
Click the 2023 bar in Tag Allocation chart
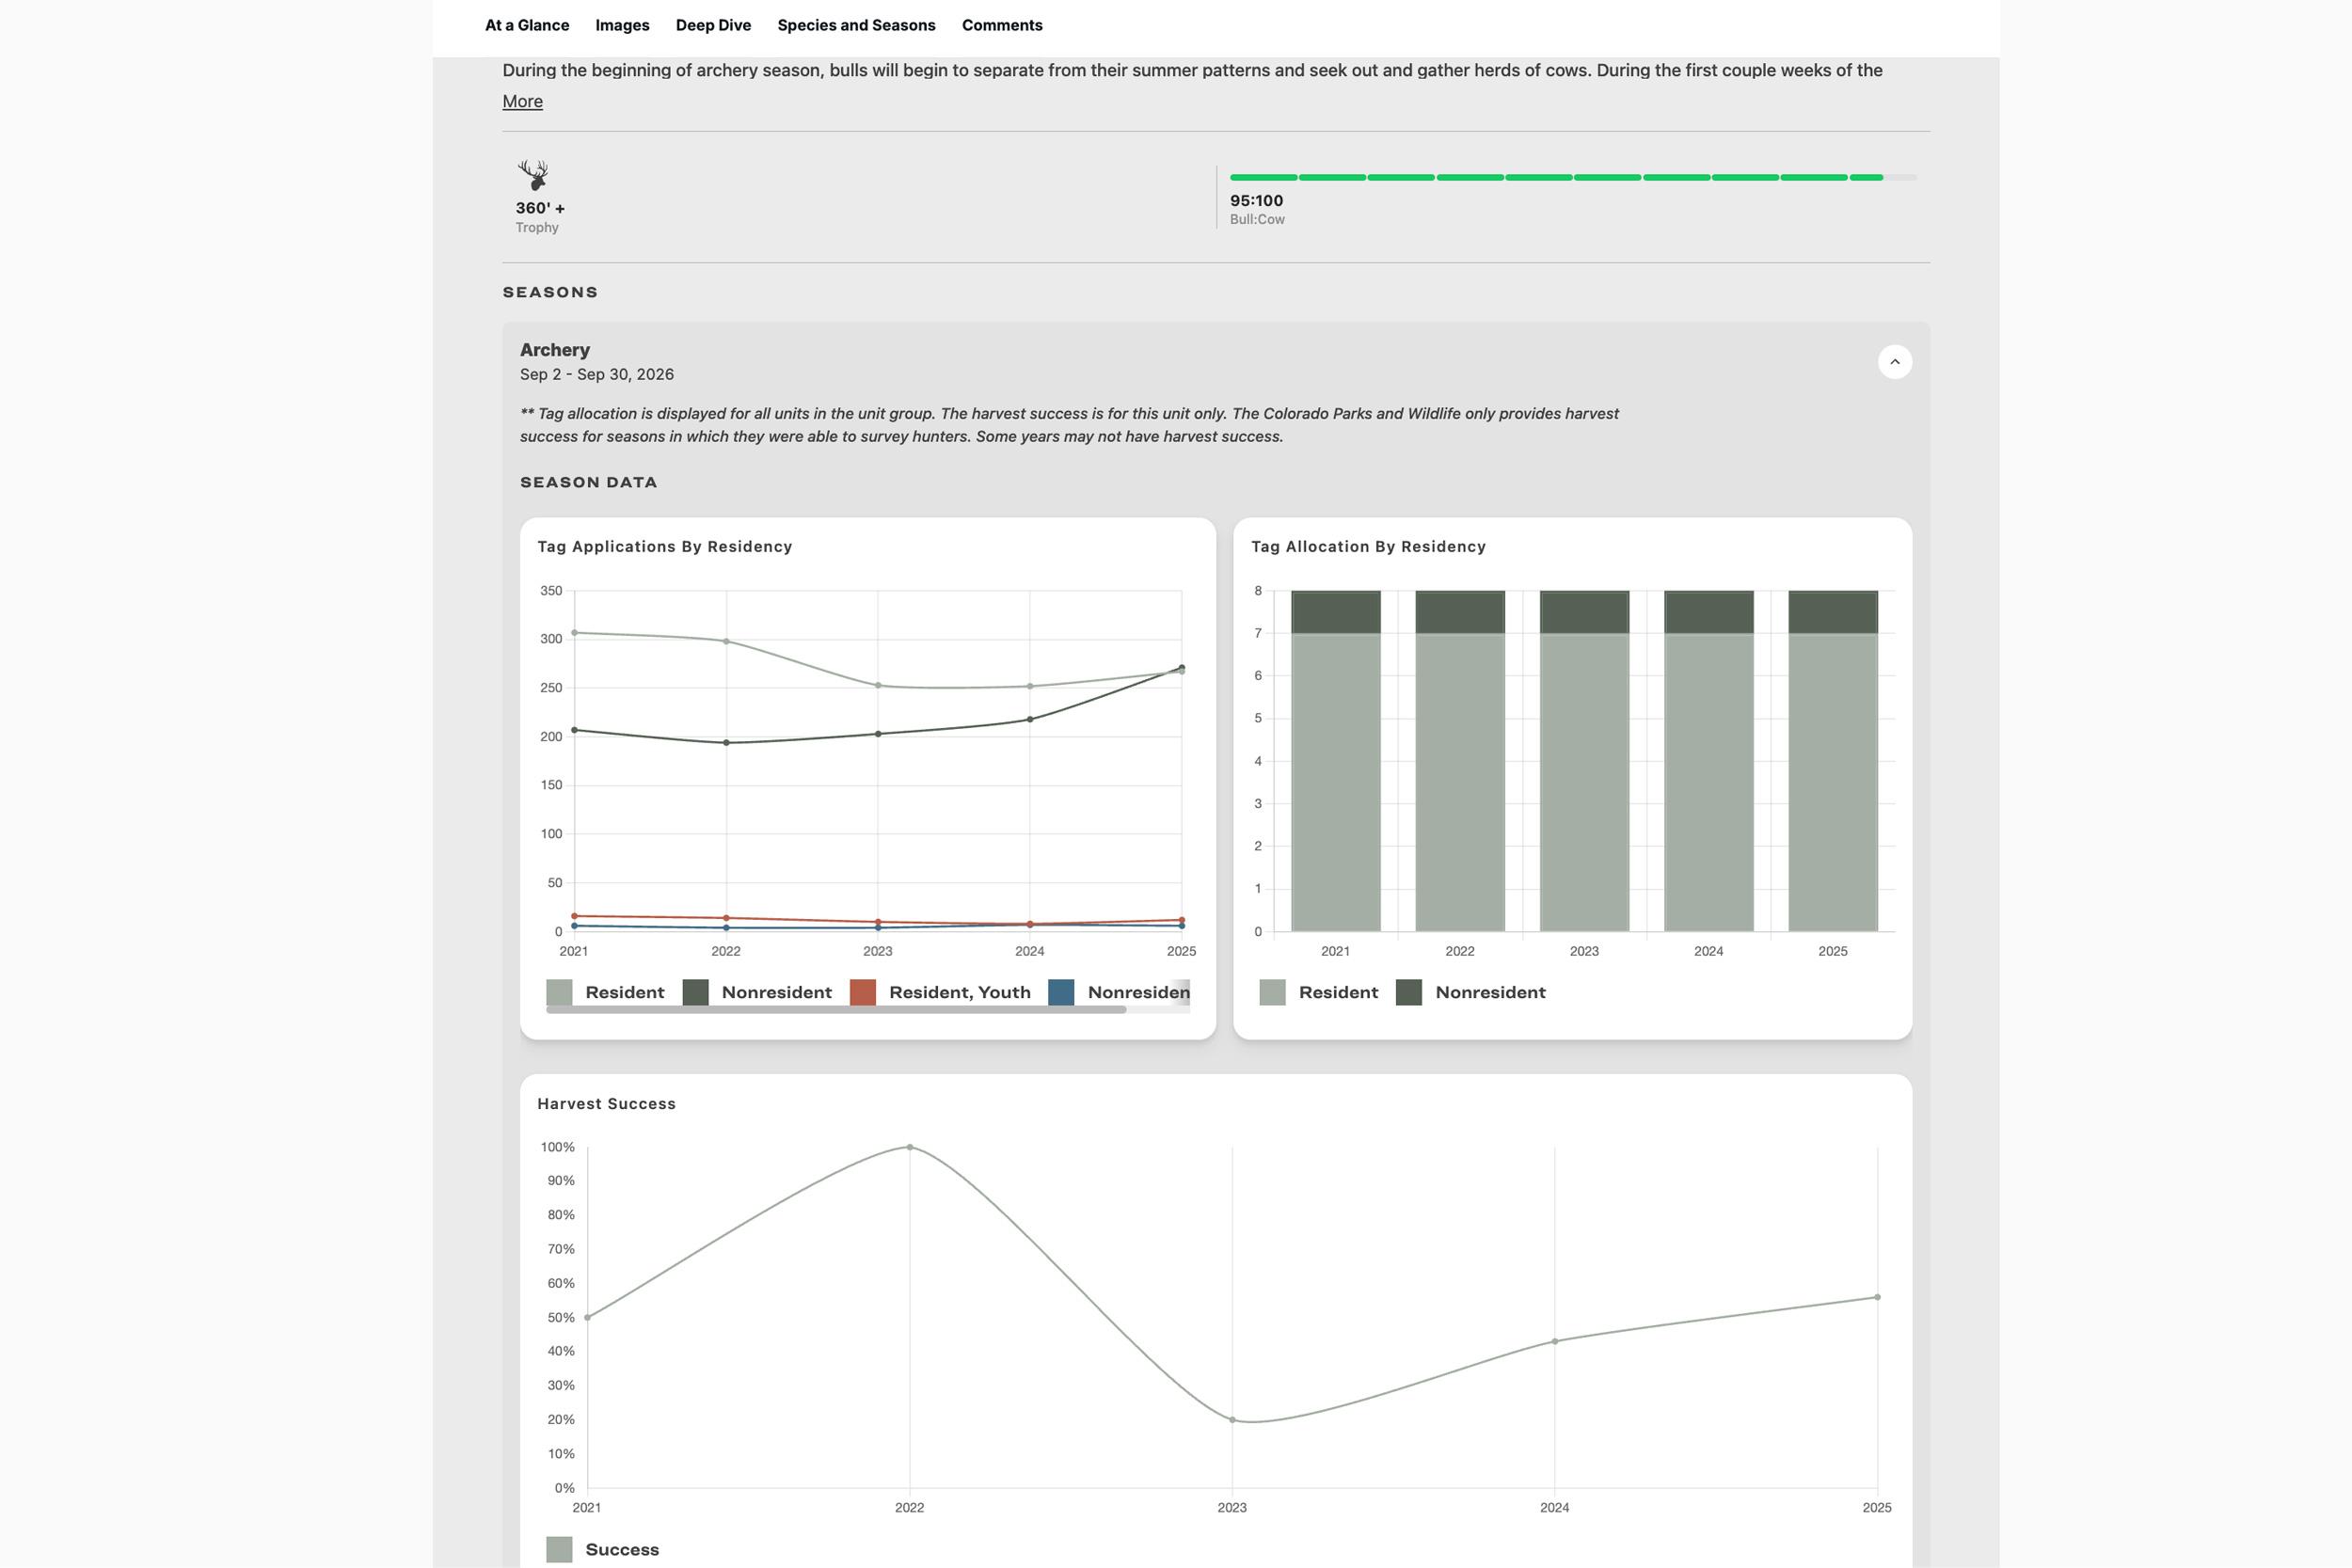[1584, 761]
